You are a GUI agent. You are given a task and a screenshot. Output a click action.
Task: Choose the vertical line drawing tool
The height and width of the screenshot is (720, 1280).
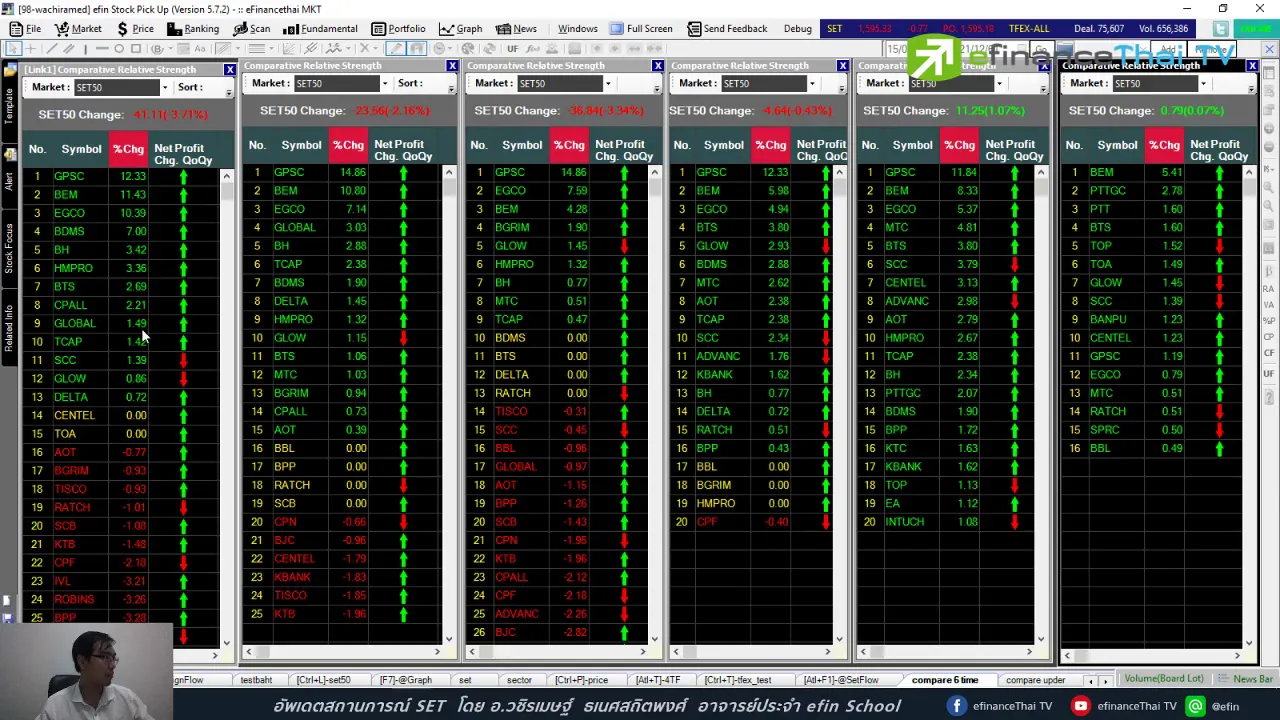85,48
